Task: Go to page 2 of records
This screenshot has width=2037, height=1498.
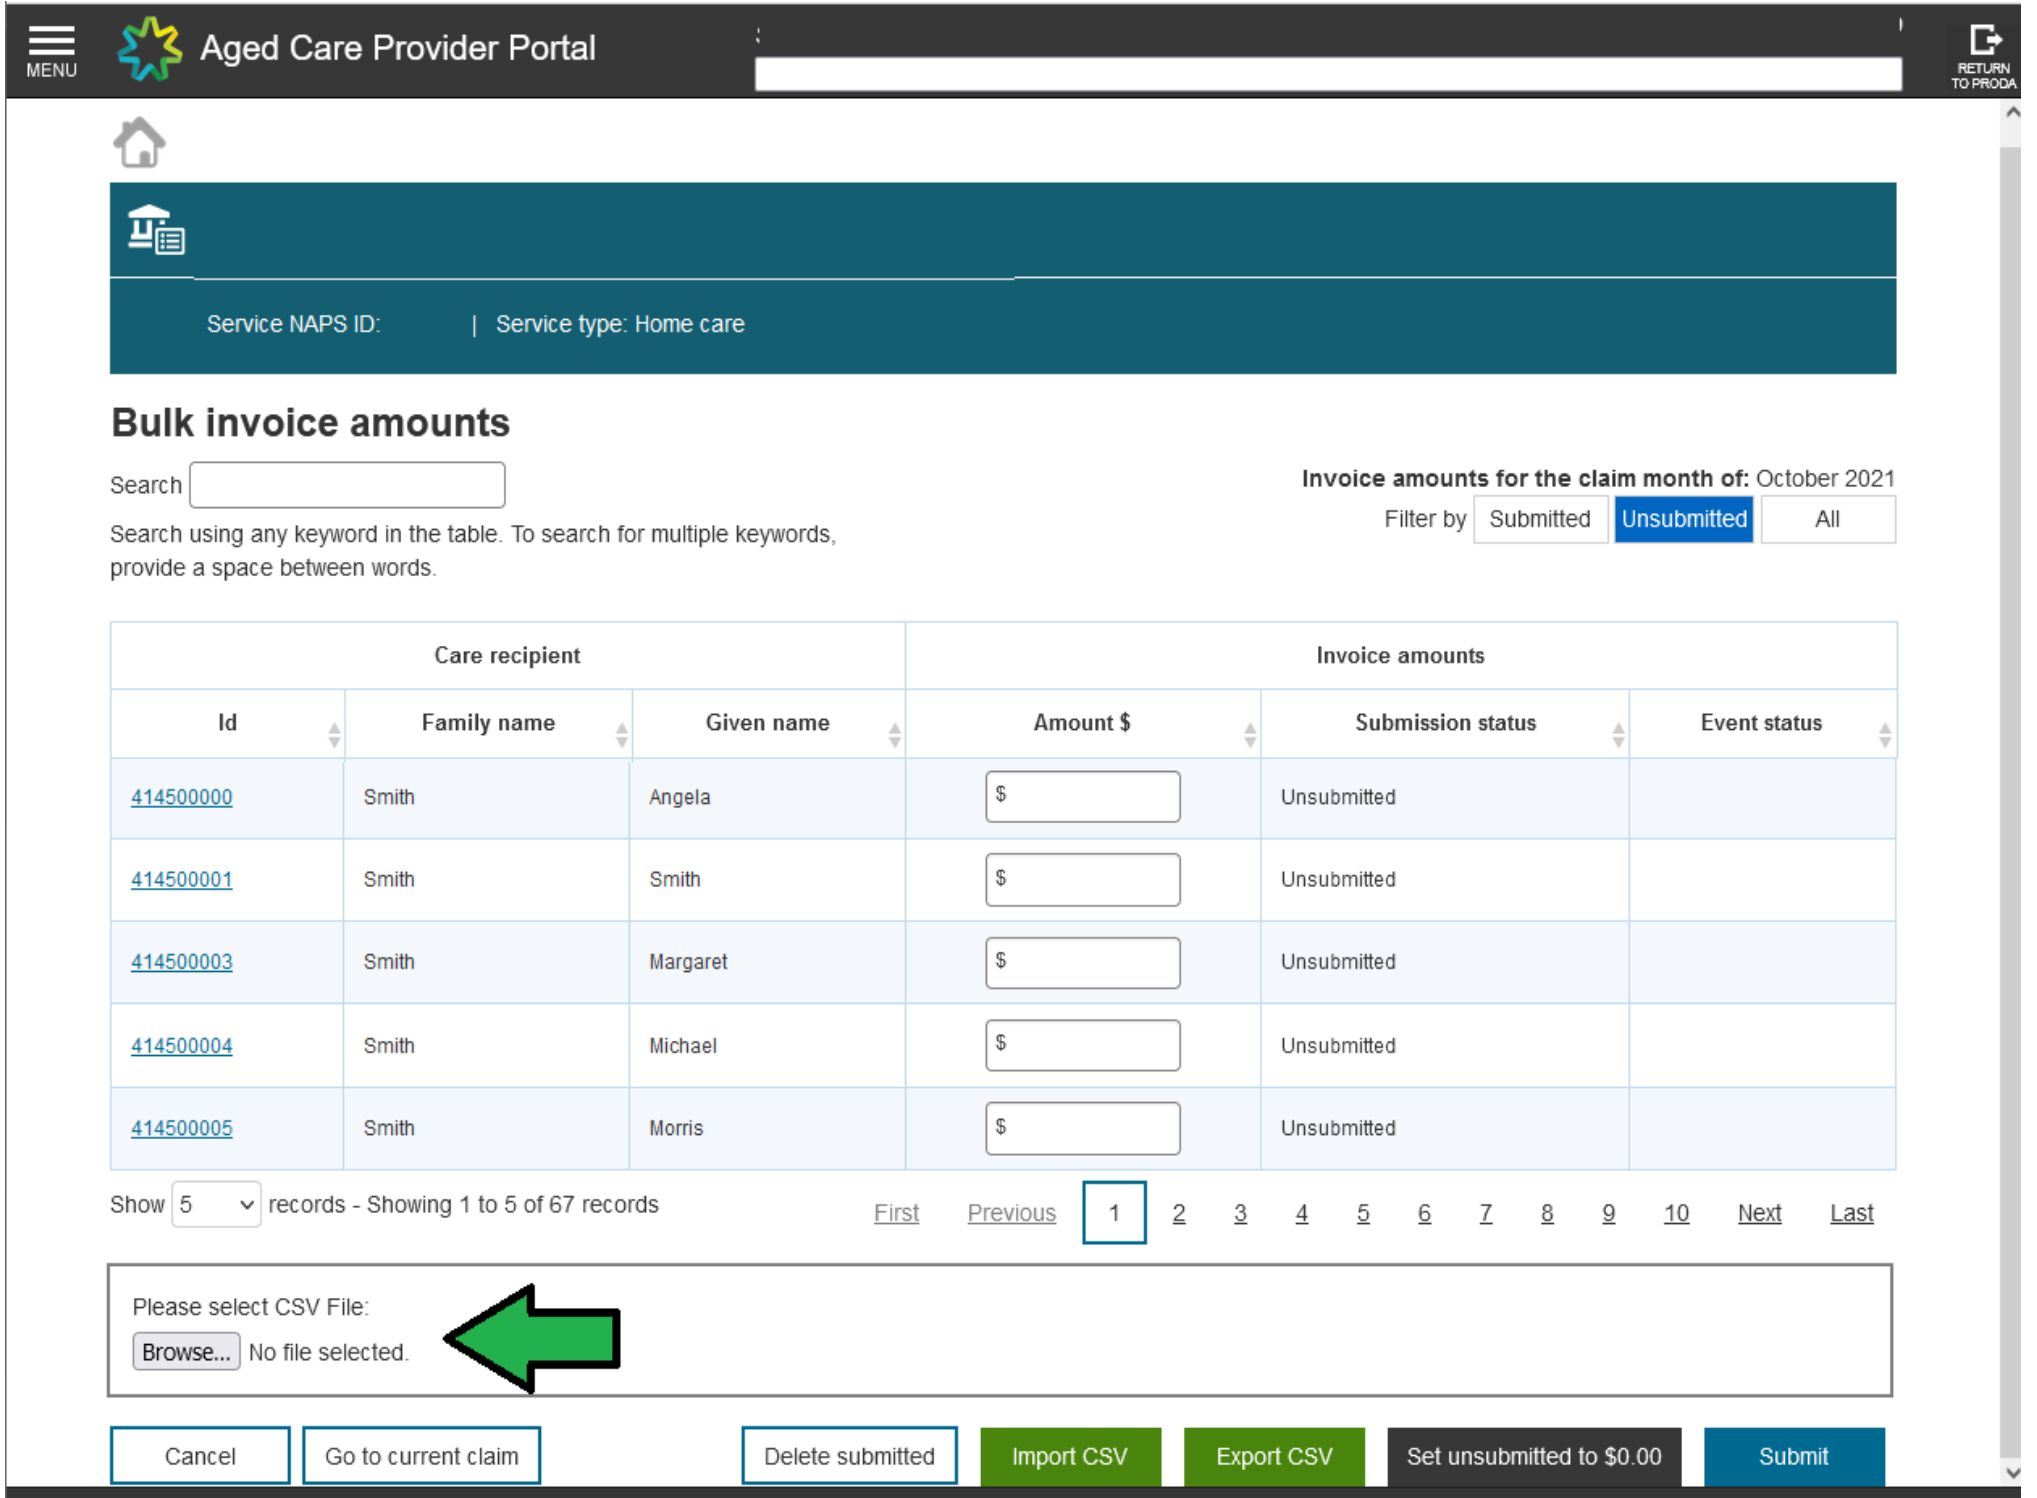Action: (x=1179, y=1213)
